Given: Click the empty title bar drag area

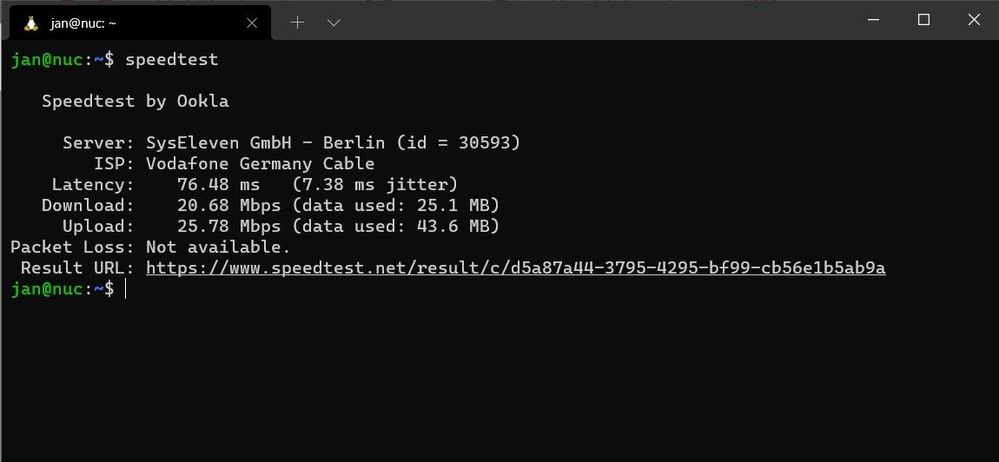Looking at the screenshot, I should 600,20.
